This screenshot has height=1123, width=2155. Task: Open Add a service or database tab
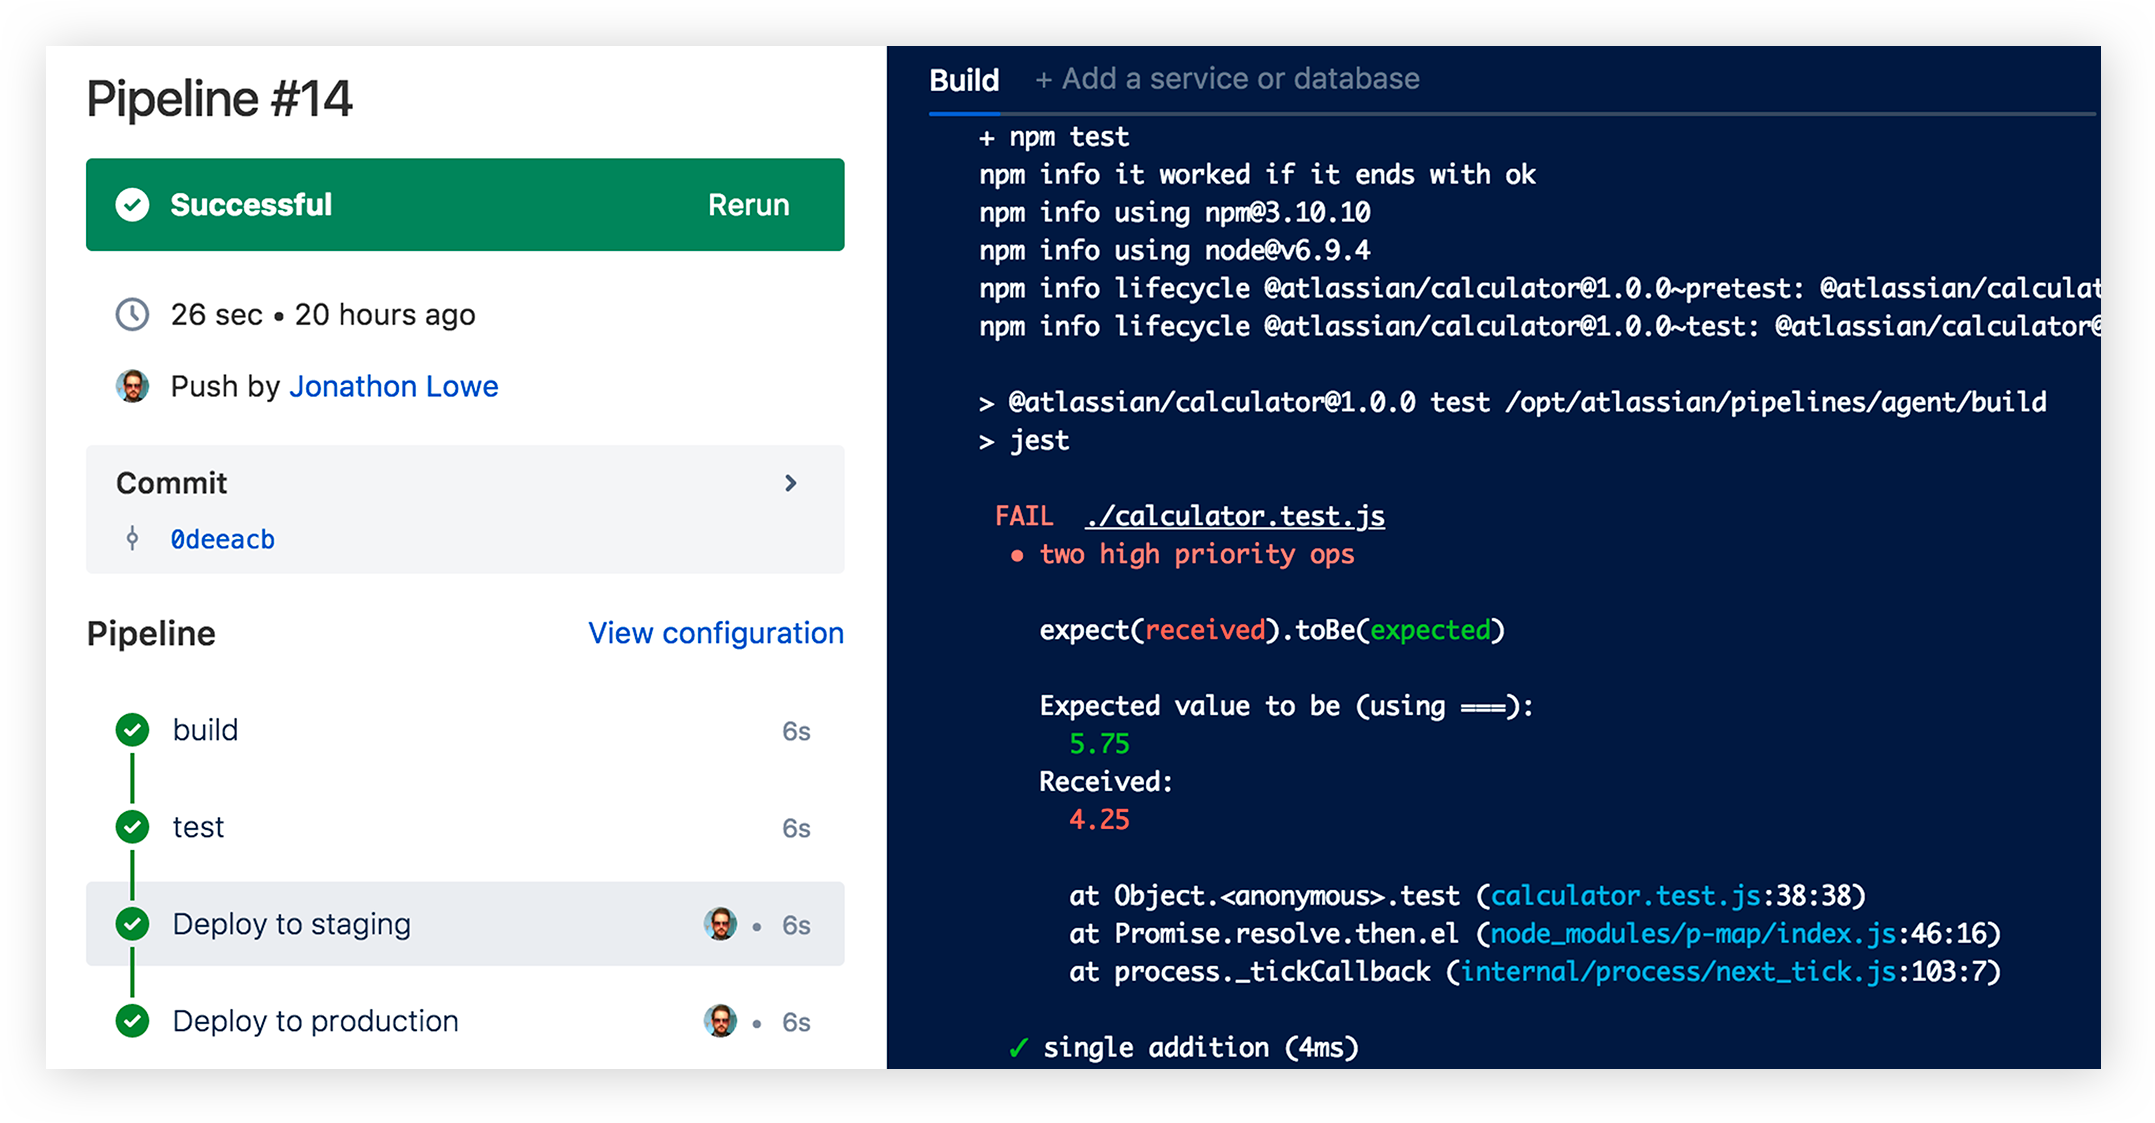(1227, 79)
